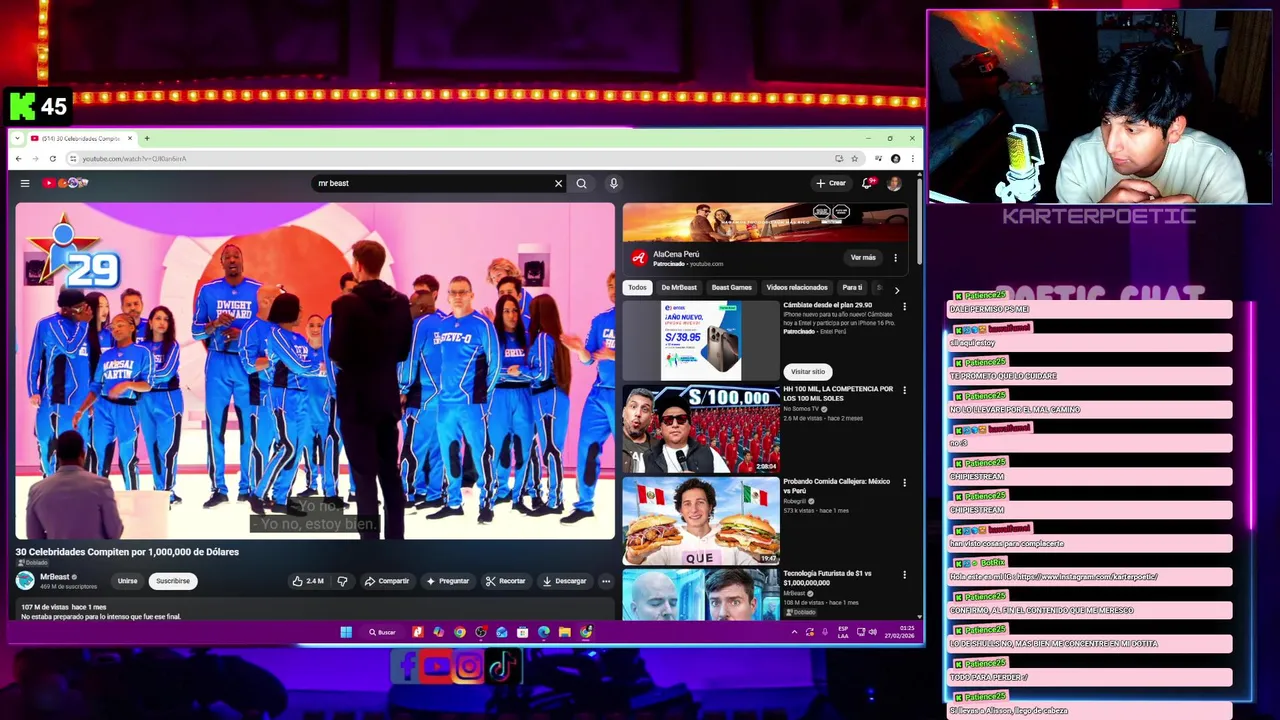Viewport: 1280px width, 720px height.
Task: Click the main video player
Action: tap(315, 371)
